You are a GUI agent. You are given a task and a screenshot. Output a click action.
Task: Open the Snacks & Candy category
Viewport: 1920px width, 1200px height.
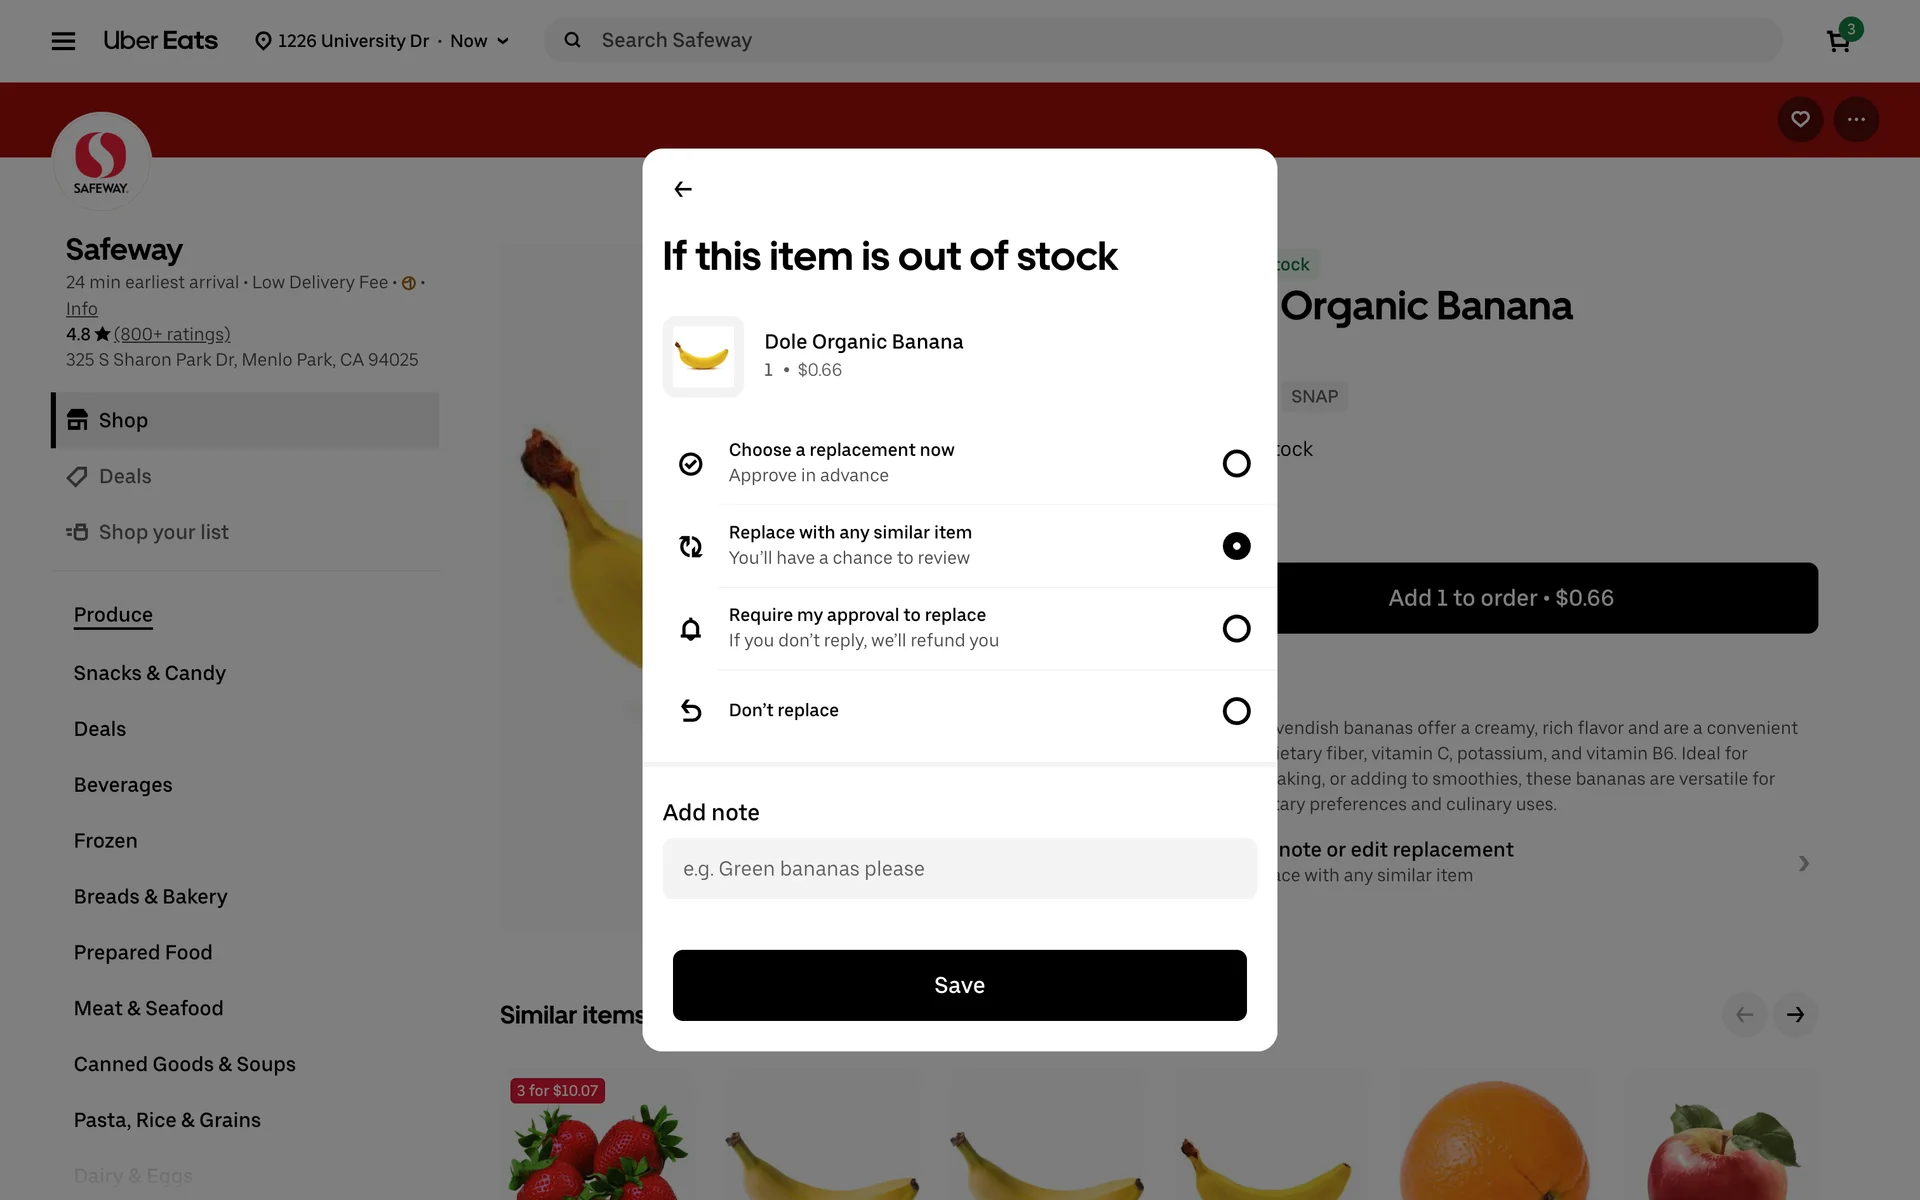click(150, 673)
